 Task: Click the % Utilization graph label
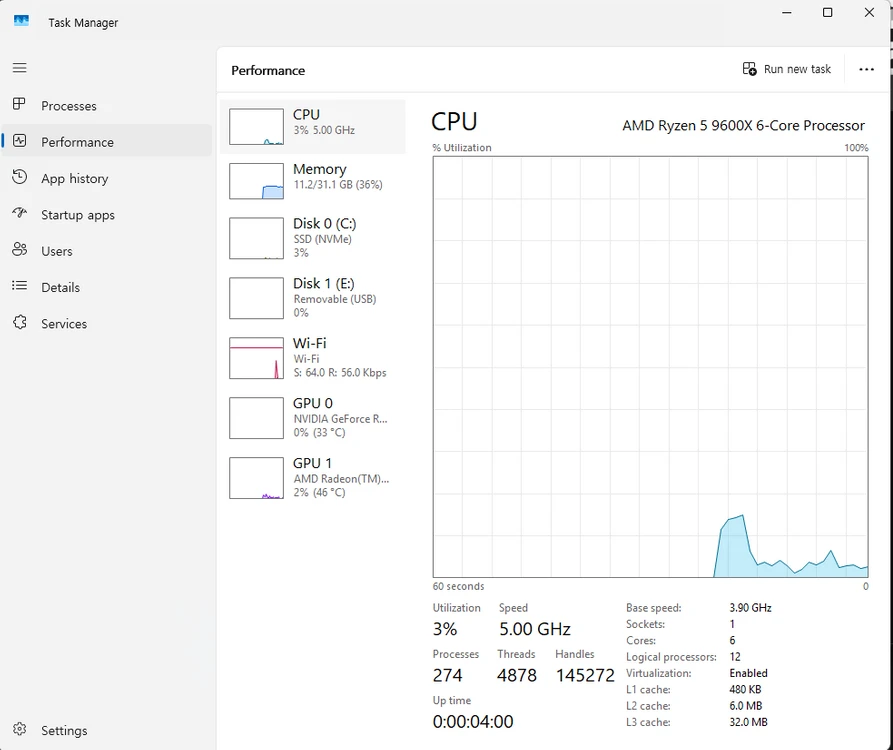(461, 147)
